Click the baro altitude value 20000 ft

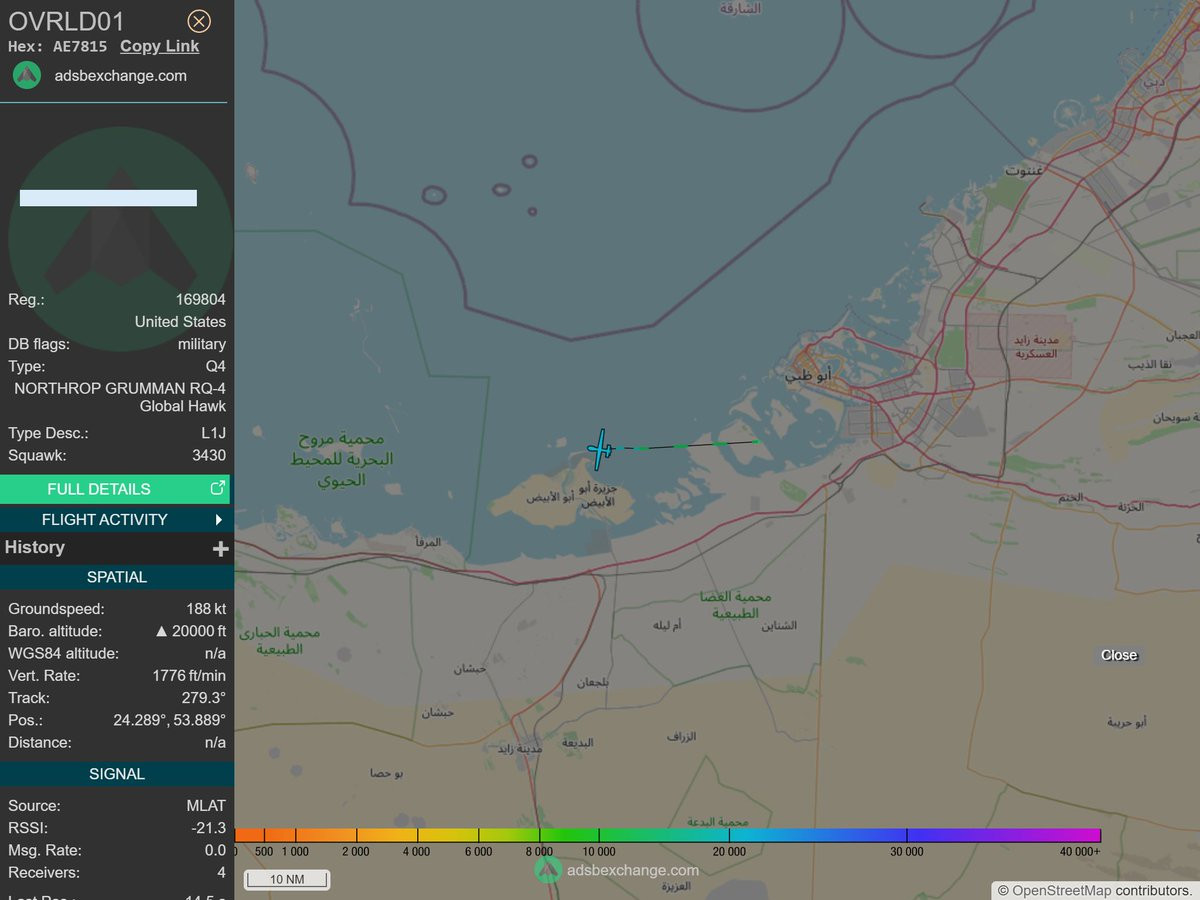(190, 631)
